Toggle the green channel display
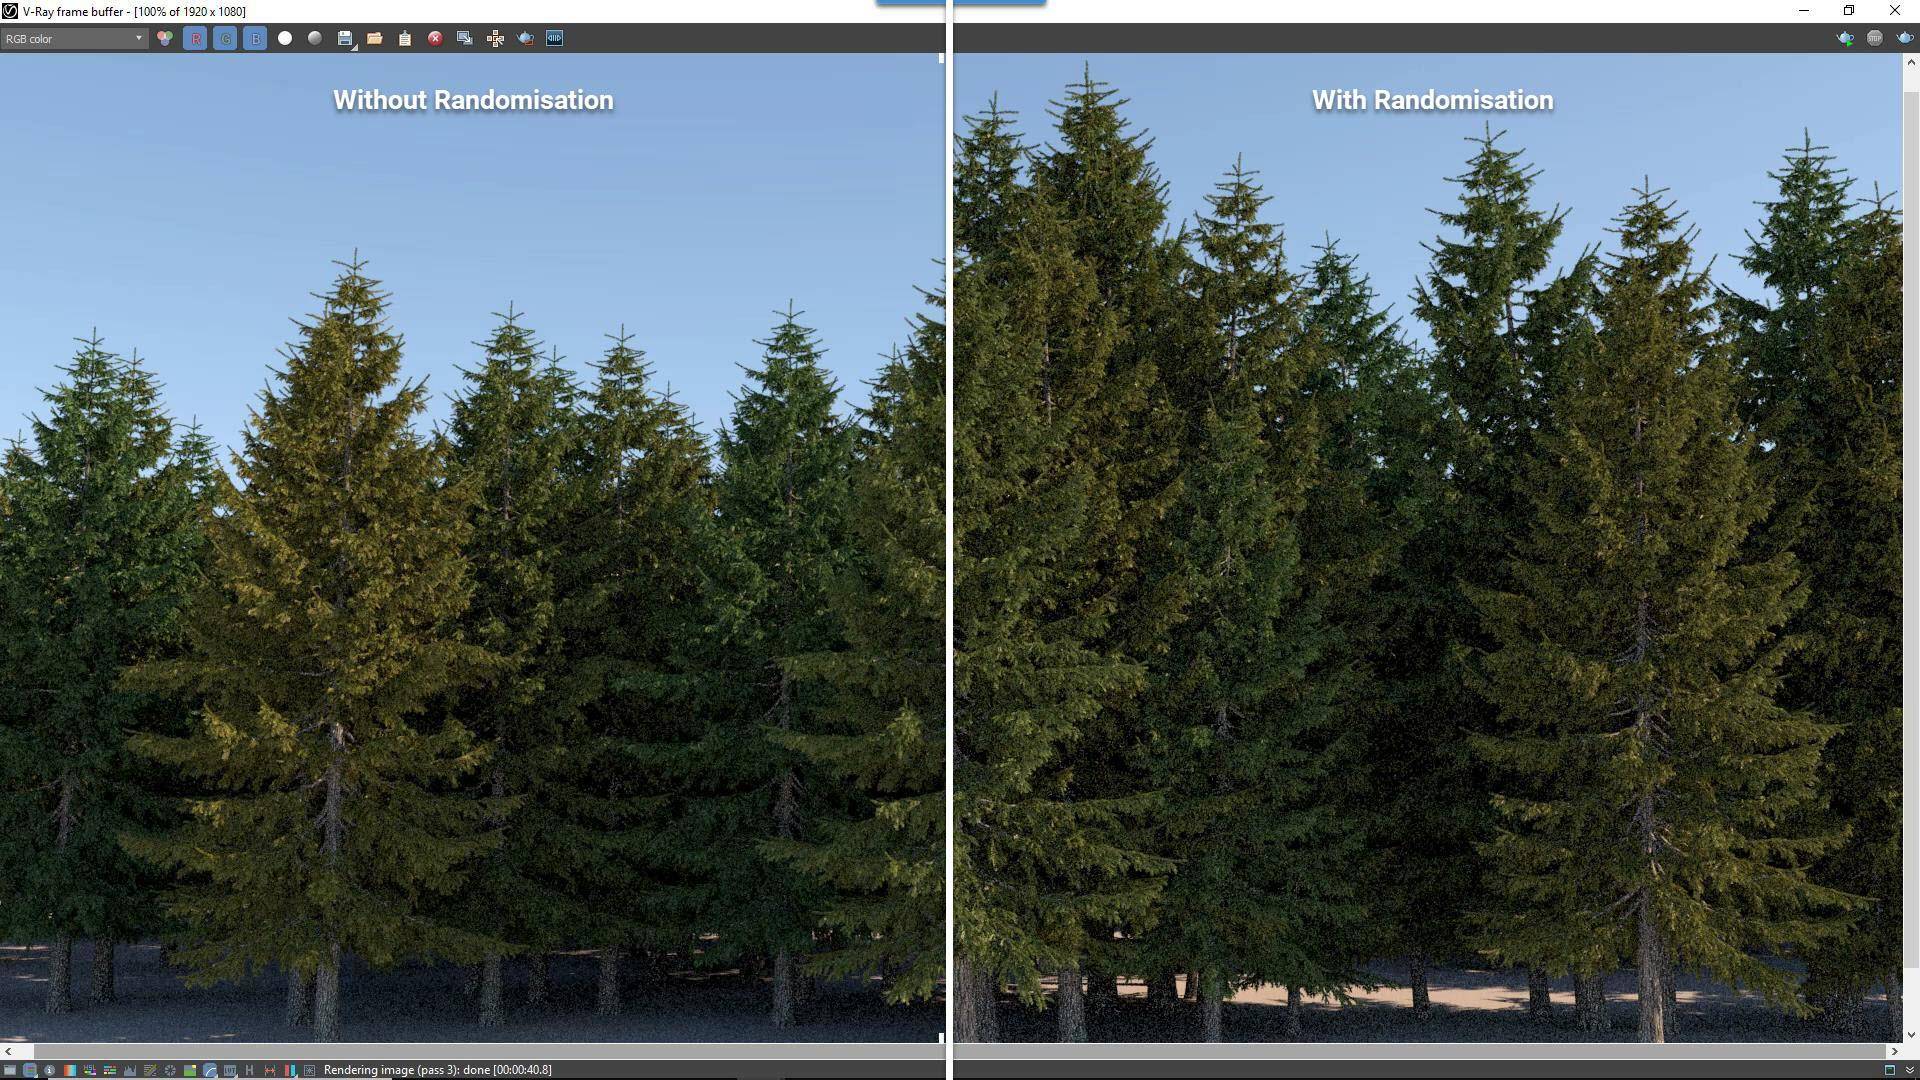The image size is (1920, 1080). [226, 38]
